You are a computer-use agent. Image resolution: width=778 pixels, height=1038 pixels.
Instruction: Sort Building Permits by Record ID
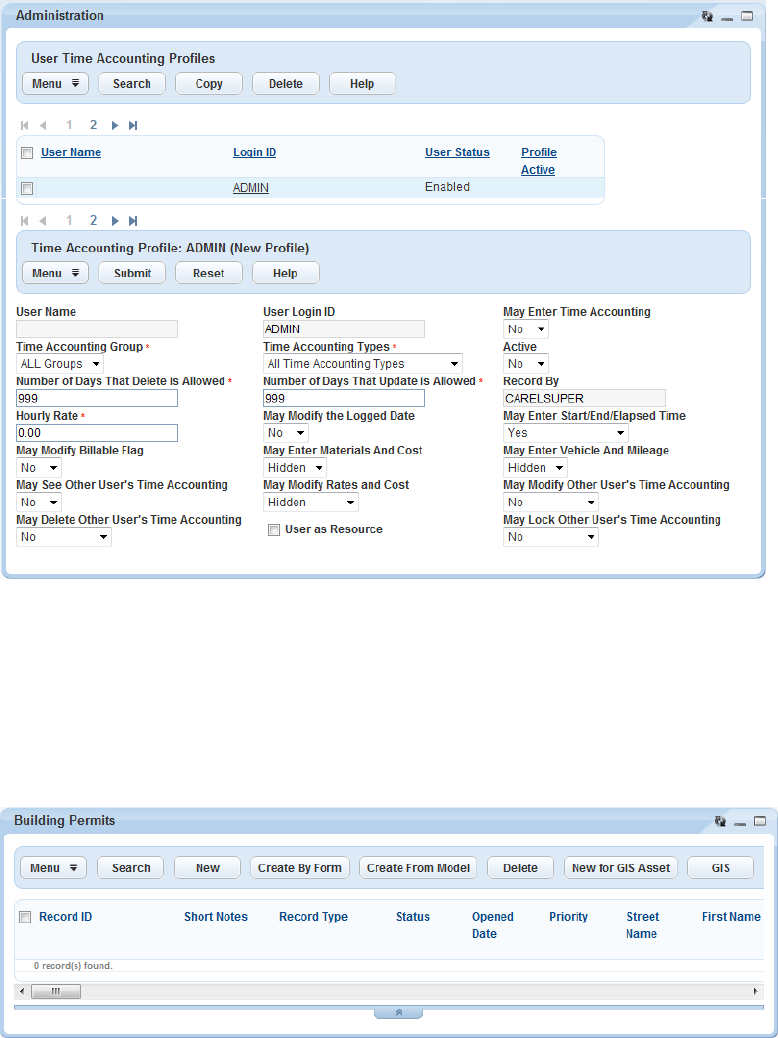click(66, 917)
